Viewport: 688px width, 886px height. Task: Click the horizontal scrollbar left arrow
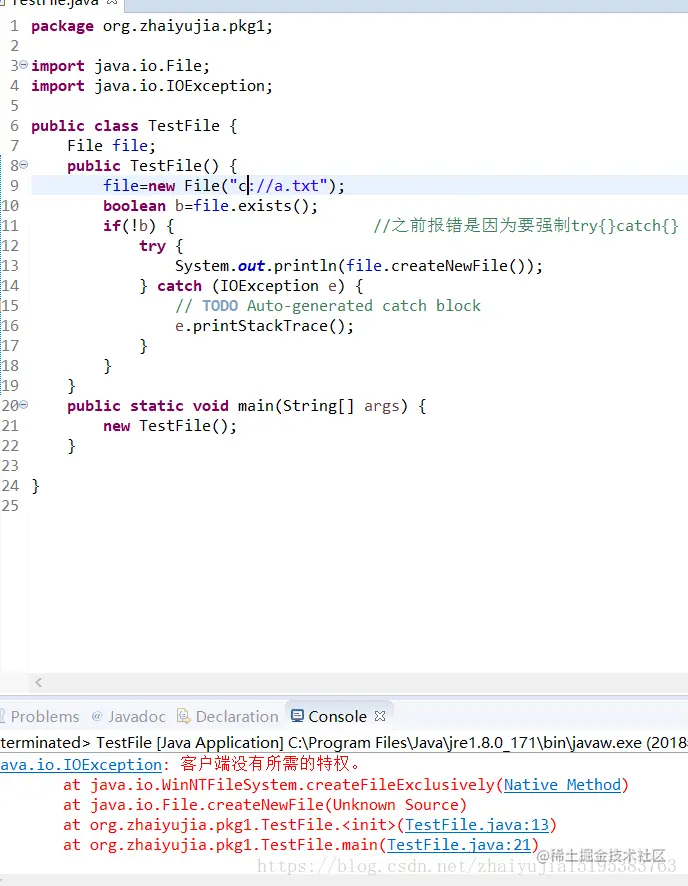point(38,683)
